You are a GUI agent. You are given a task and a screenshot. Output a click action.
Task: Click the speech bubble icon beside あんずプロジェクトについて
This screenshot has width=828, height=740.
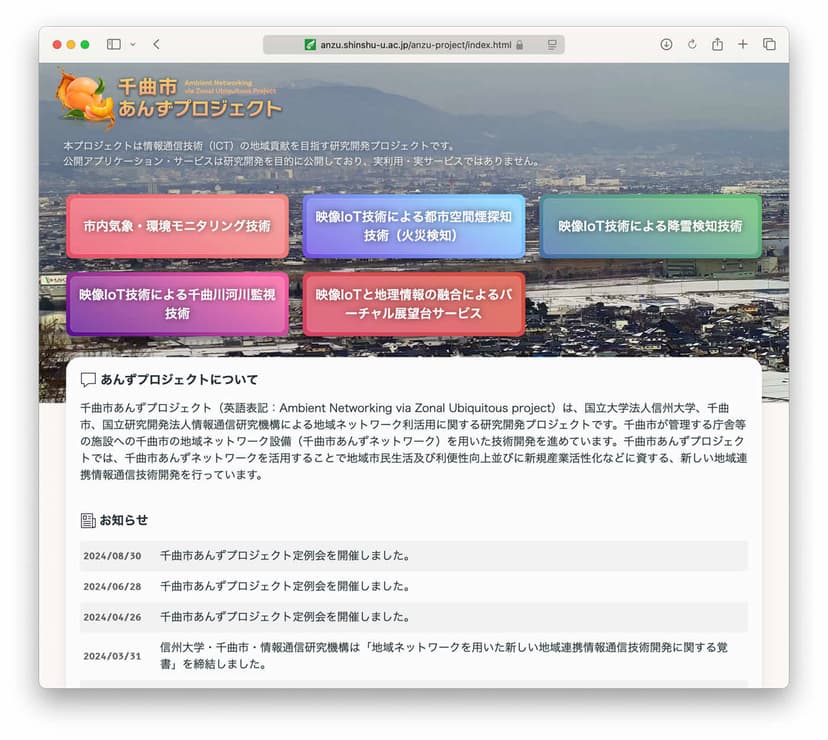click(x=90, y=378)
